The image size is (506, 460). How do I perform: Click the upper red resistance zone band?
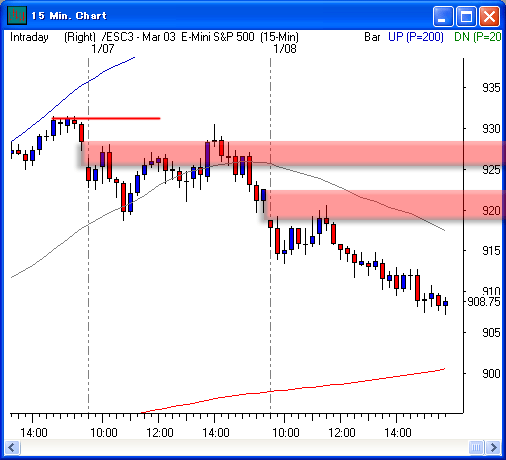[x=293, y=153]
